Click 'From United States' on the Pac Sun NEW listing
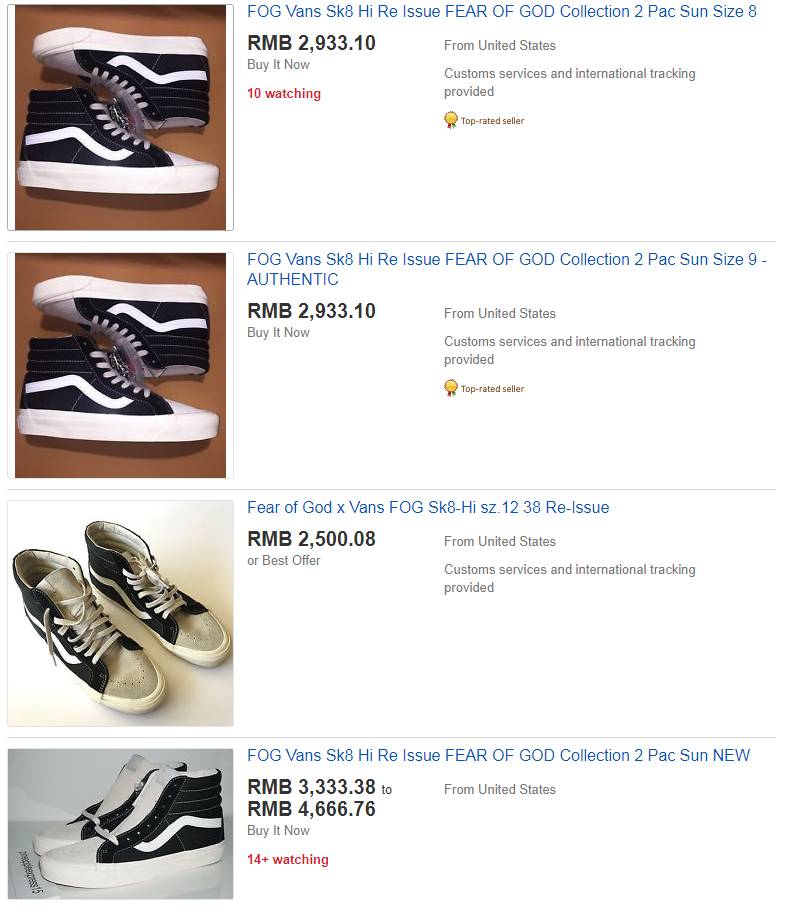 pyautogui.click(x=500, y=789)
